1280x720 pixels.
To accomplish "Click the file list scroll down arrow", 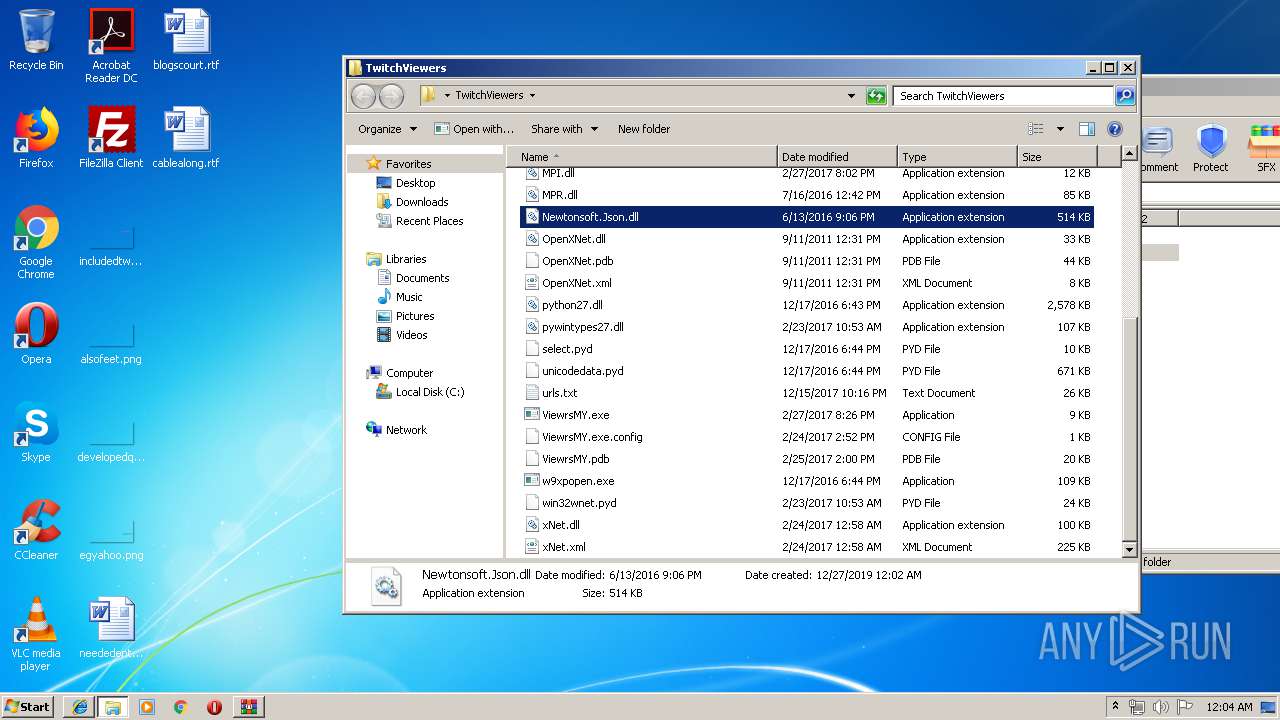I will click(1130, 549).
